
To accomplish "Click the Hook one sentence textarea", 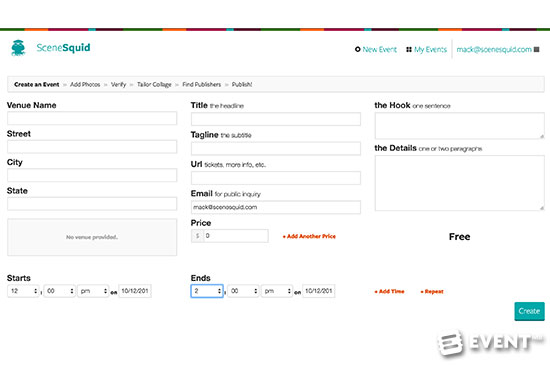I will pyautogui.click(x=460, y=126).
